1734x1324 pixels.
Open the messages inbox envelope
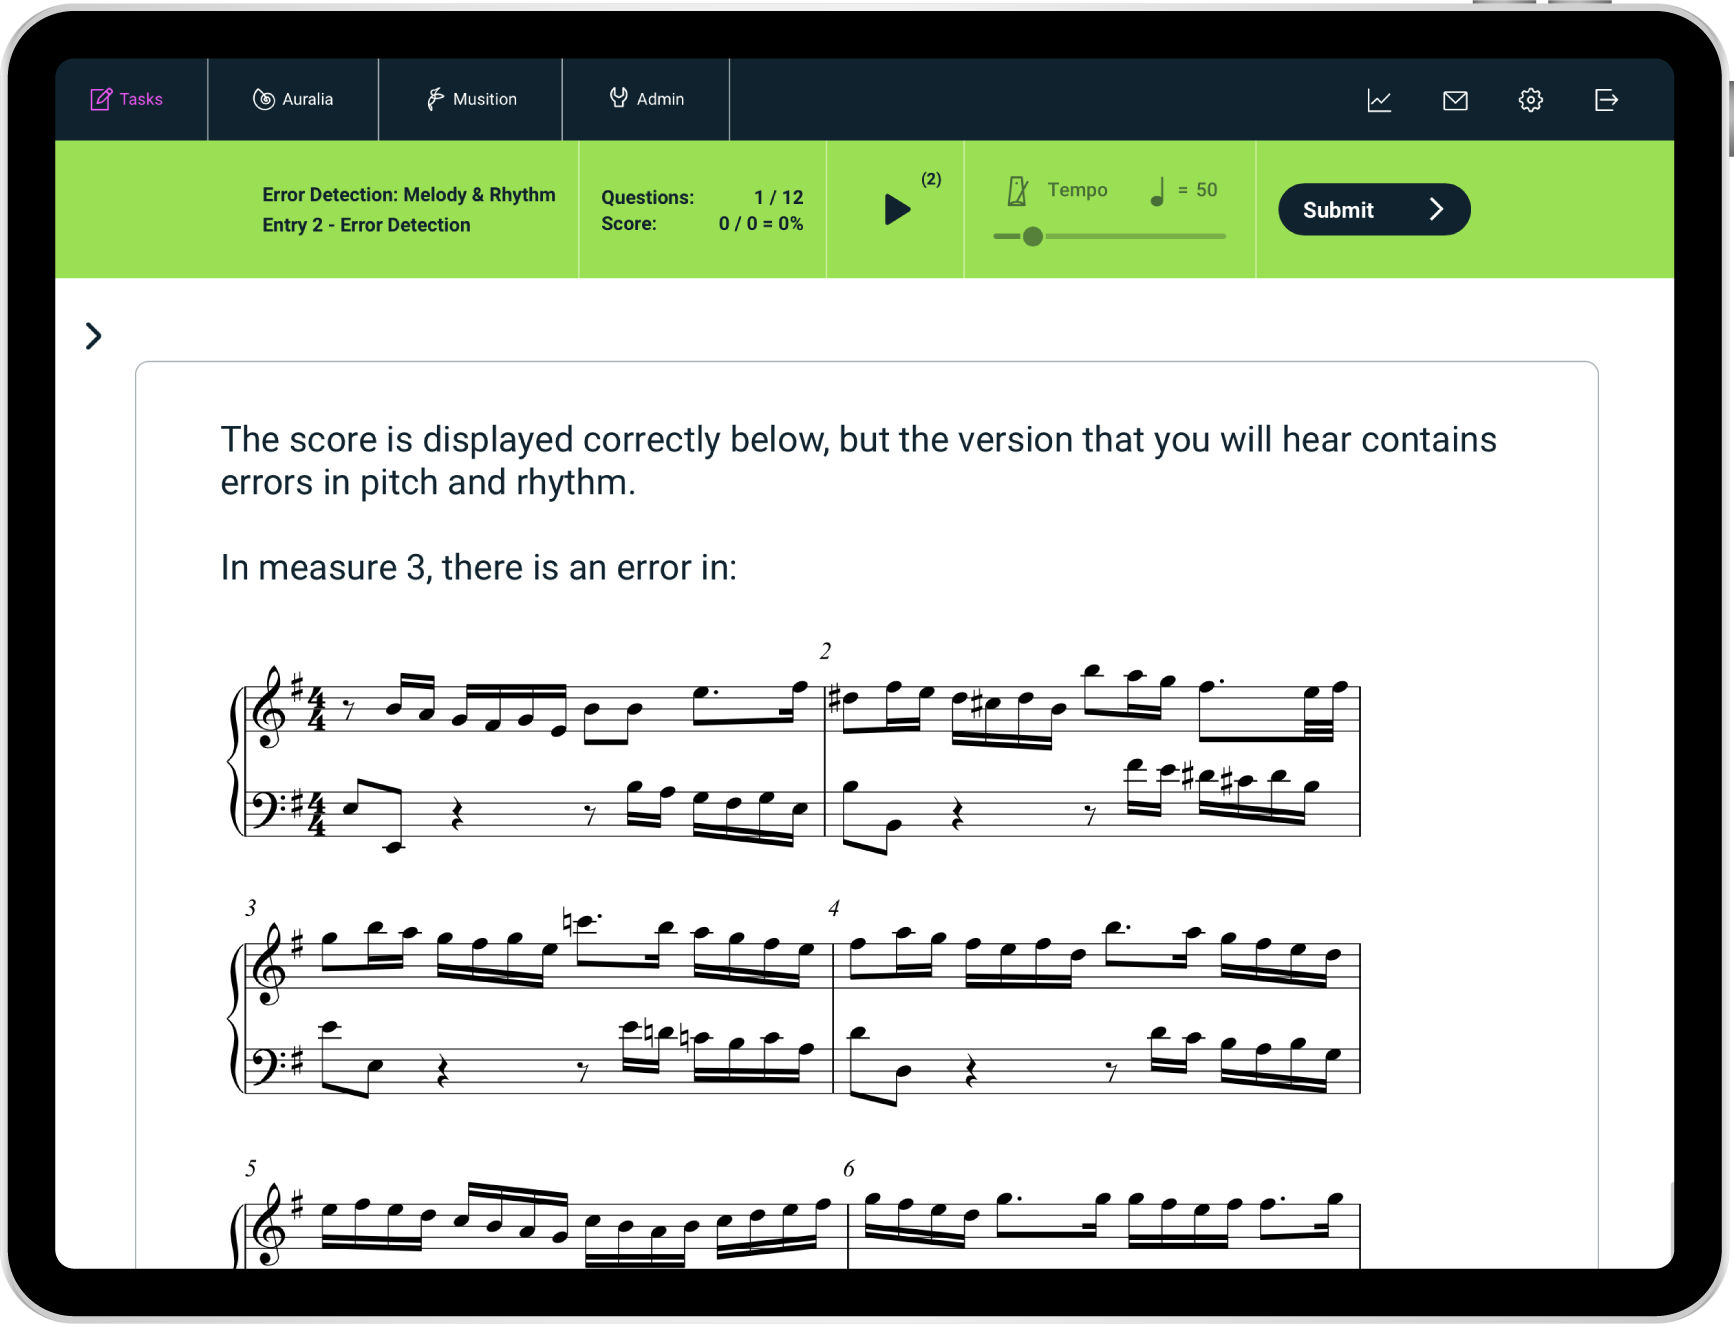click(x=1455, y=99)
